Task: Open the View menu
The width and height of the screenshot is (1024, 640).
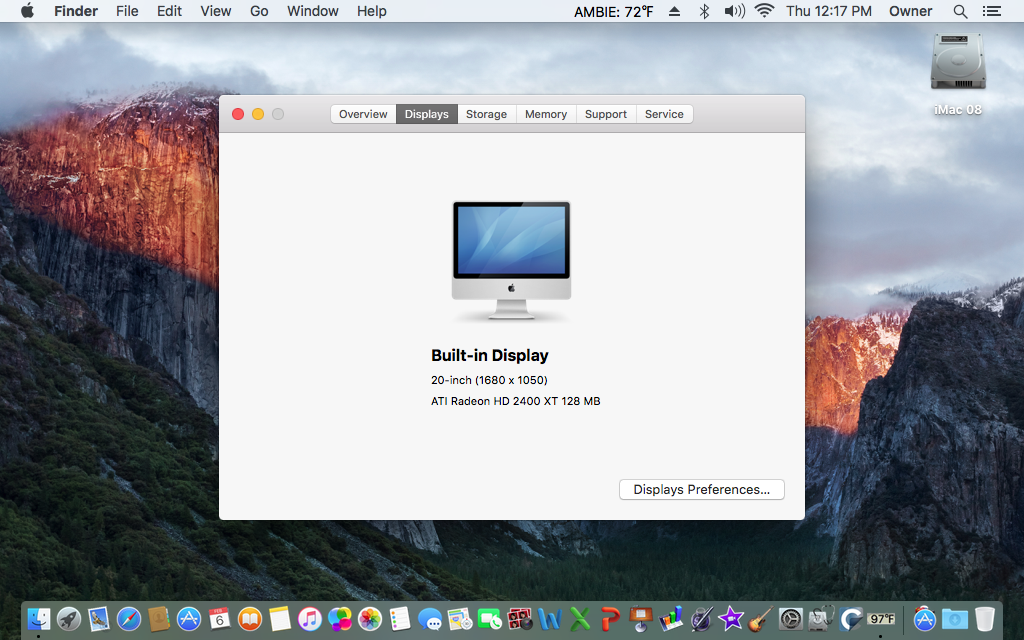Action: coord(216,11)
